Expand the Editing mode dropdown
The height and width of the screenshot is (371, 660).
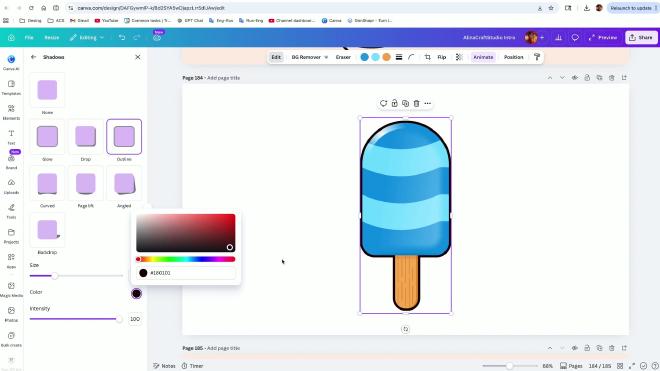click(x=87, y=37)
